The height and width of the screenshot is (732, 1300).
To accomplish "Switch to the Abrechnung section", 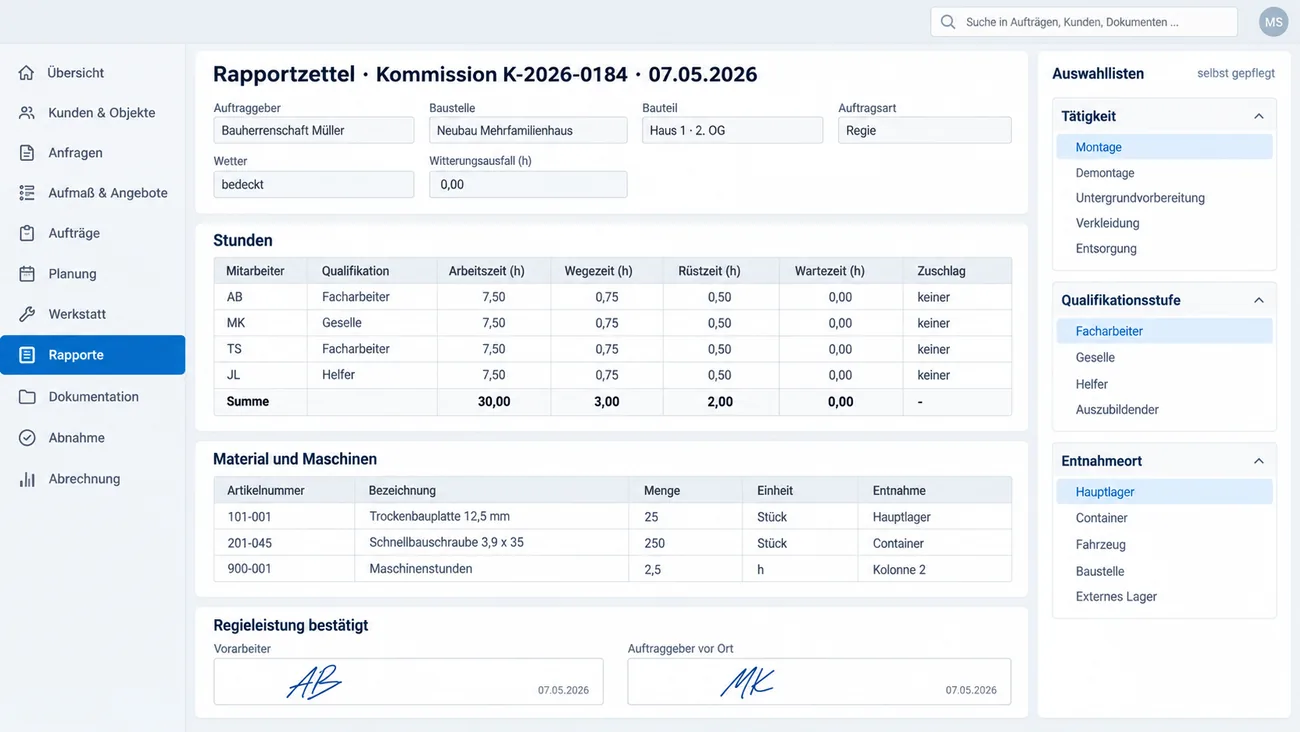I will pos(92,479).
